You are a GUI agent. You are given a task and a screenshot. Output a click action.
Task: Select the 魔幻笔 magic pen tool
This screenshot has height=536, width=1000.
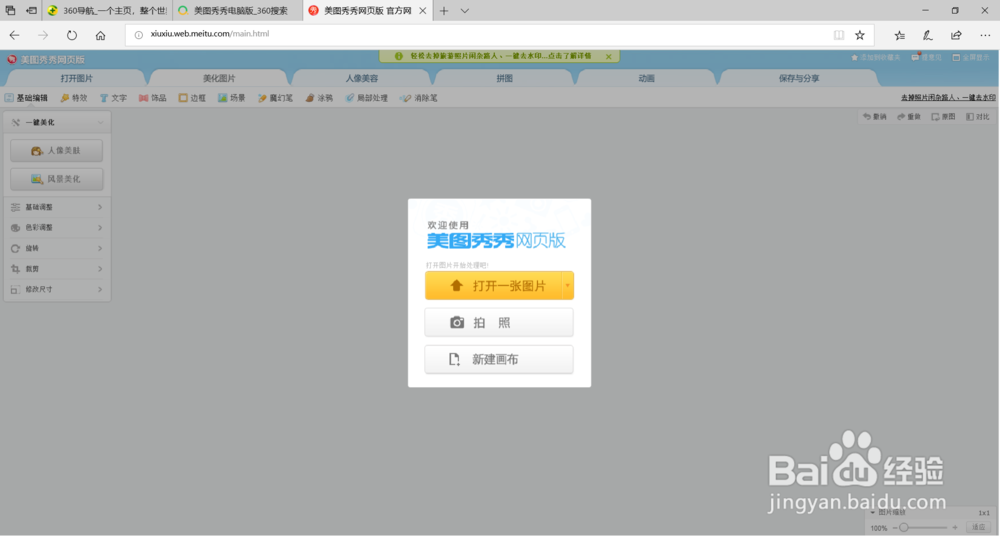pos(276,98)
